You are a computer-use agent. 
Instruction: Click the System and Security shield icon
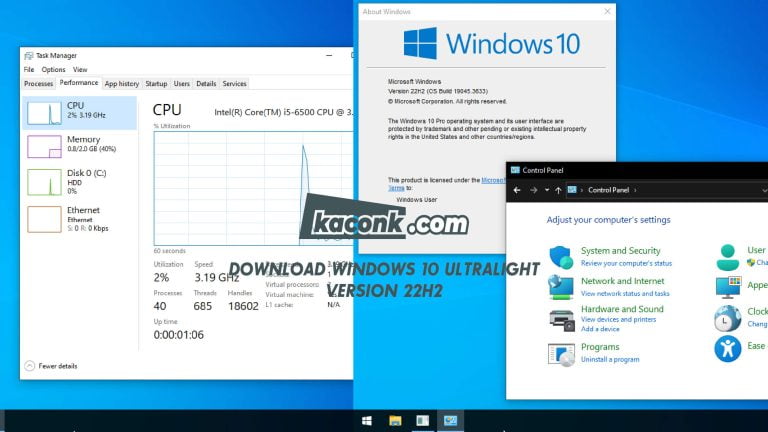click(561, 257)
